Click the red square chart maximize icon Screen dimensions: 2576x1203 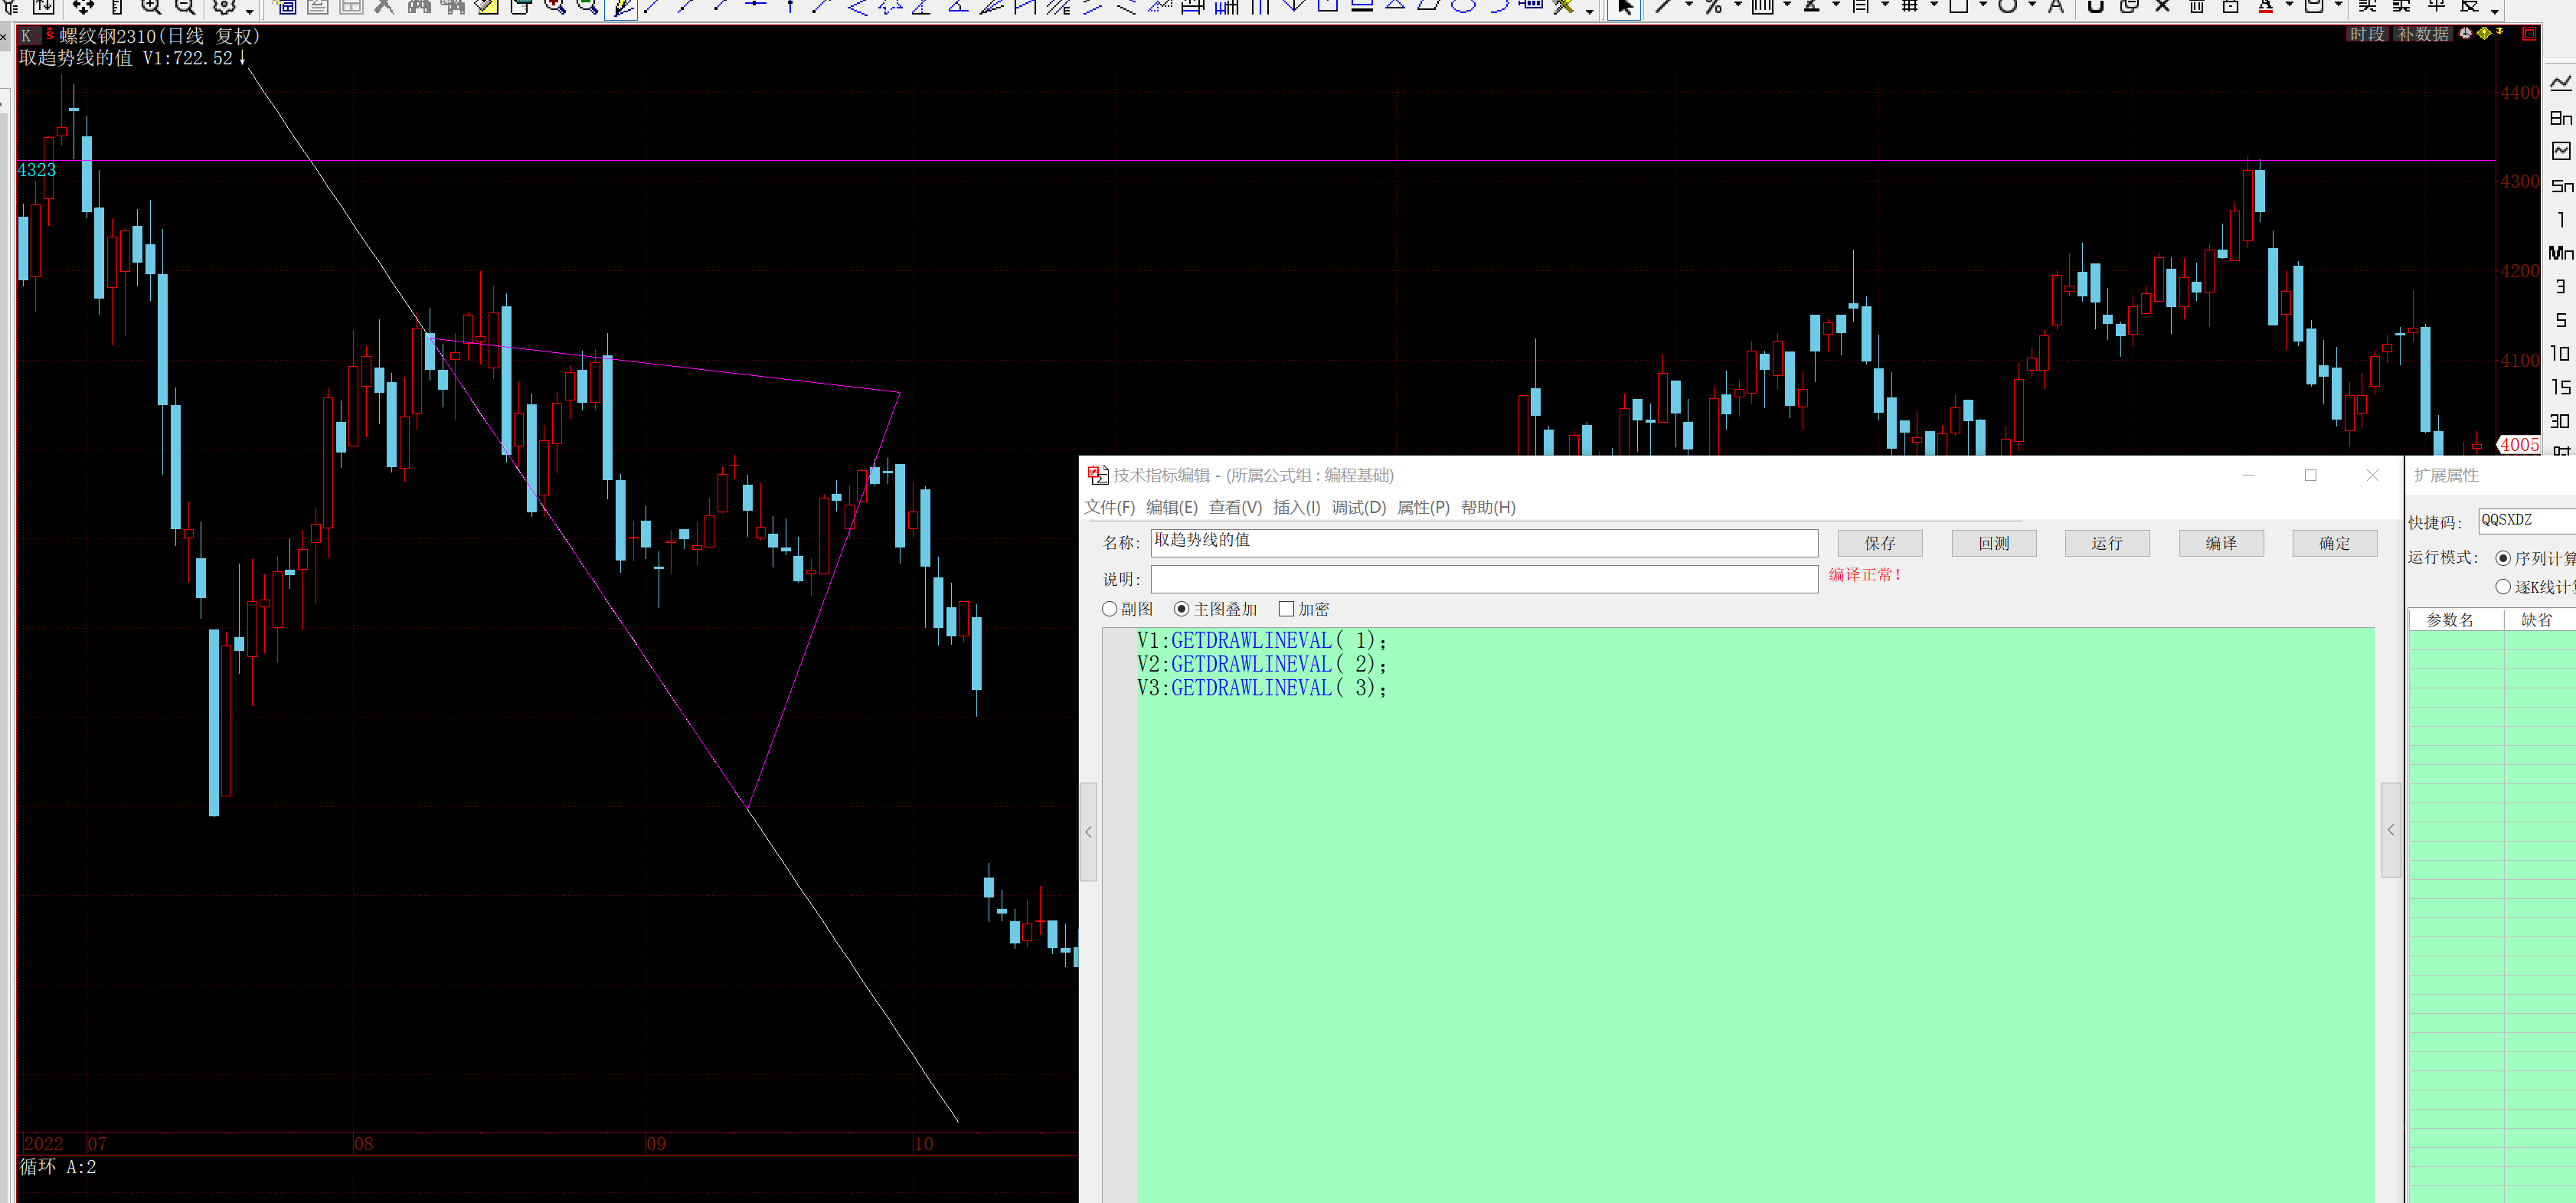2528,34
